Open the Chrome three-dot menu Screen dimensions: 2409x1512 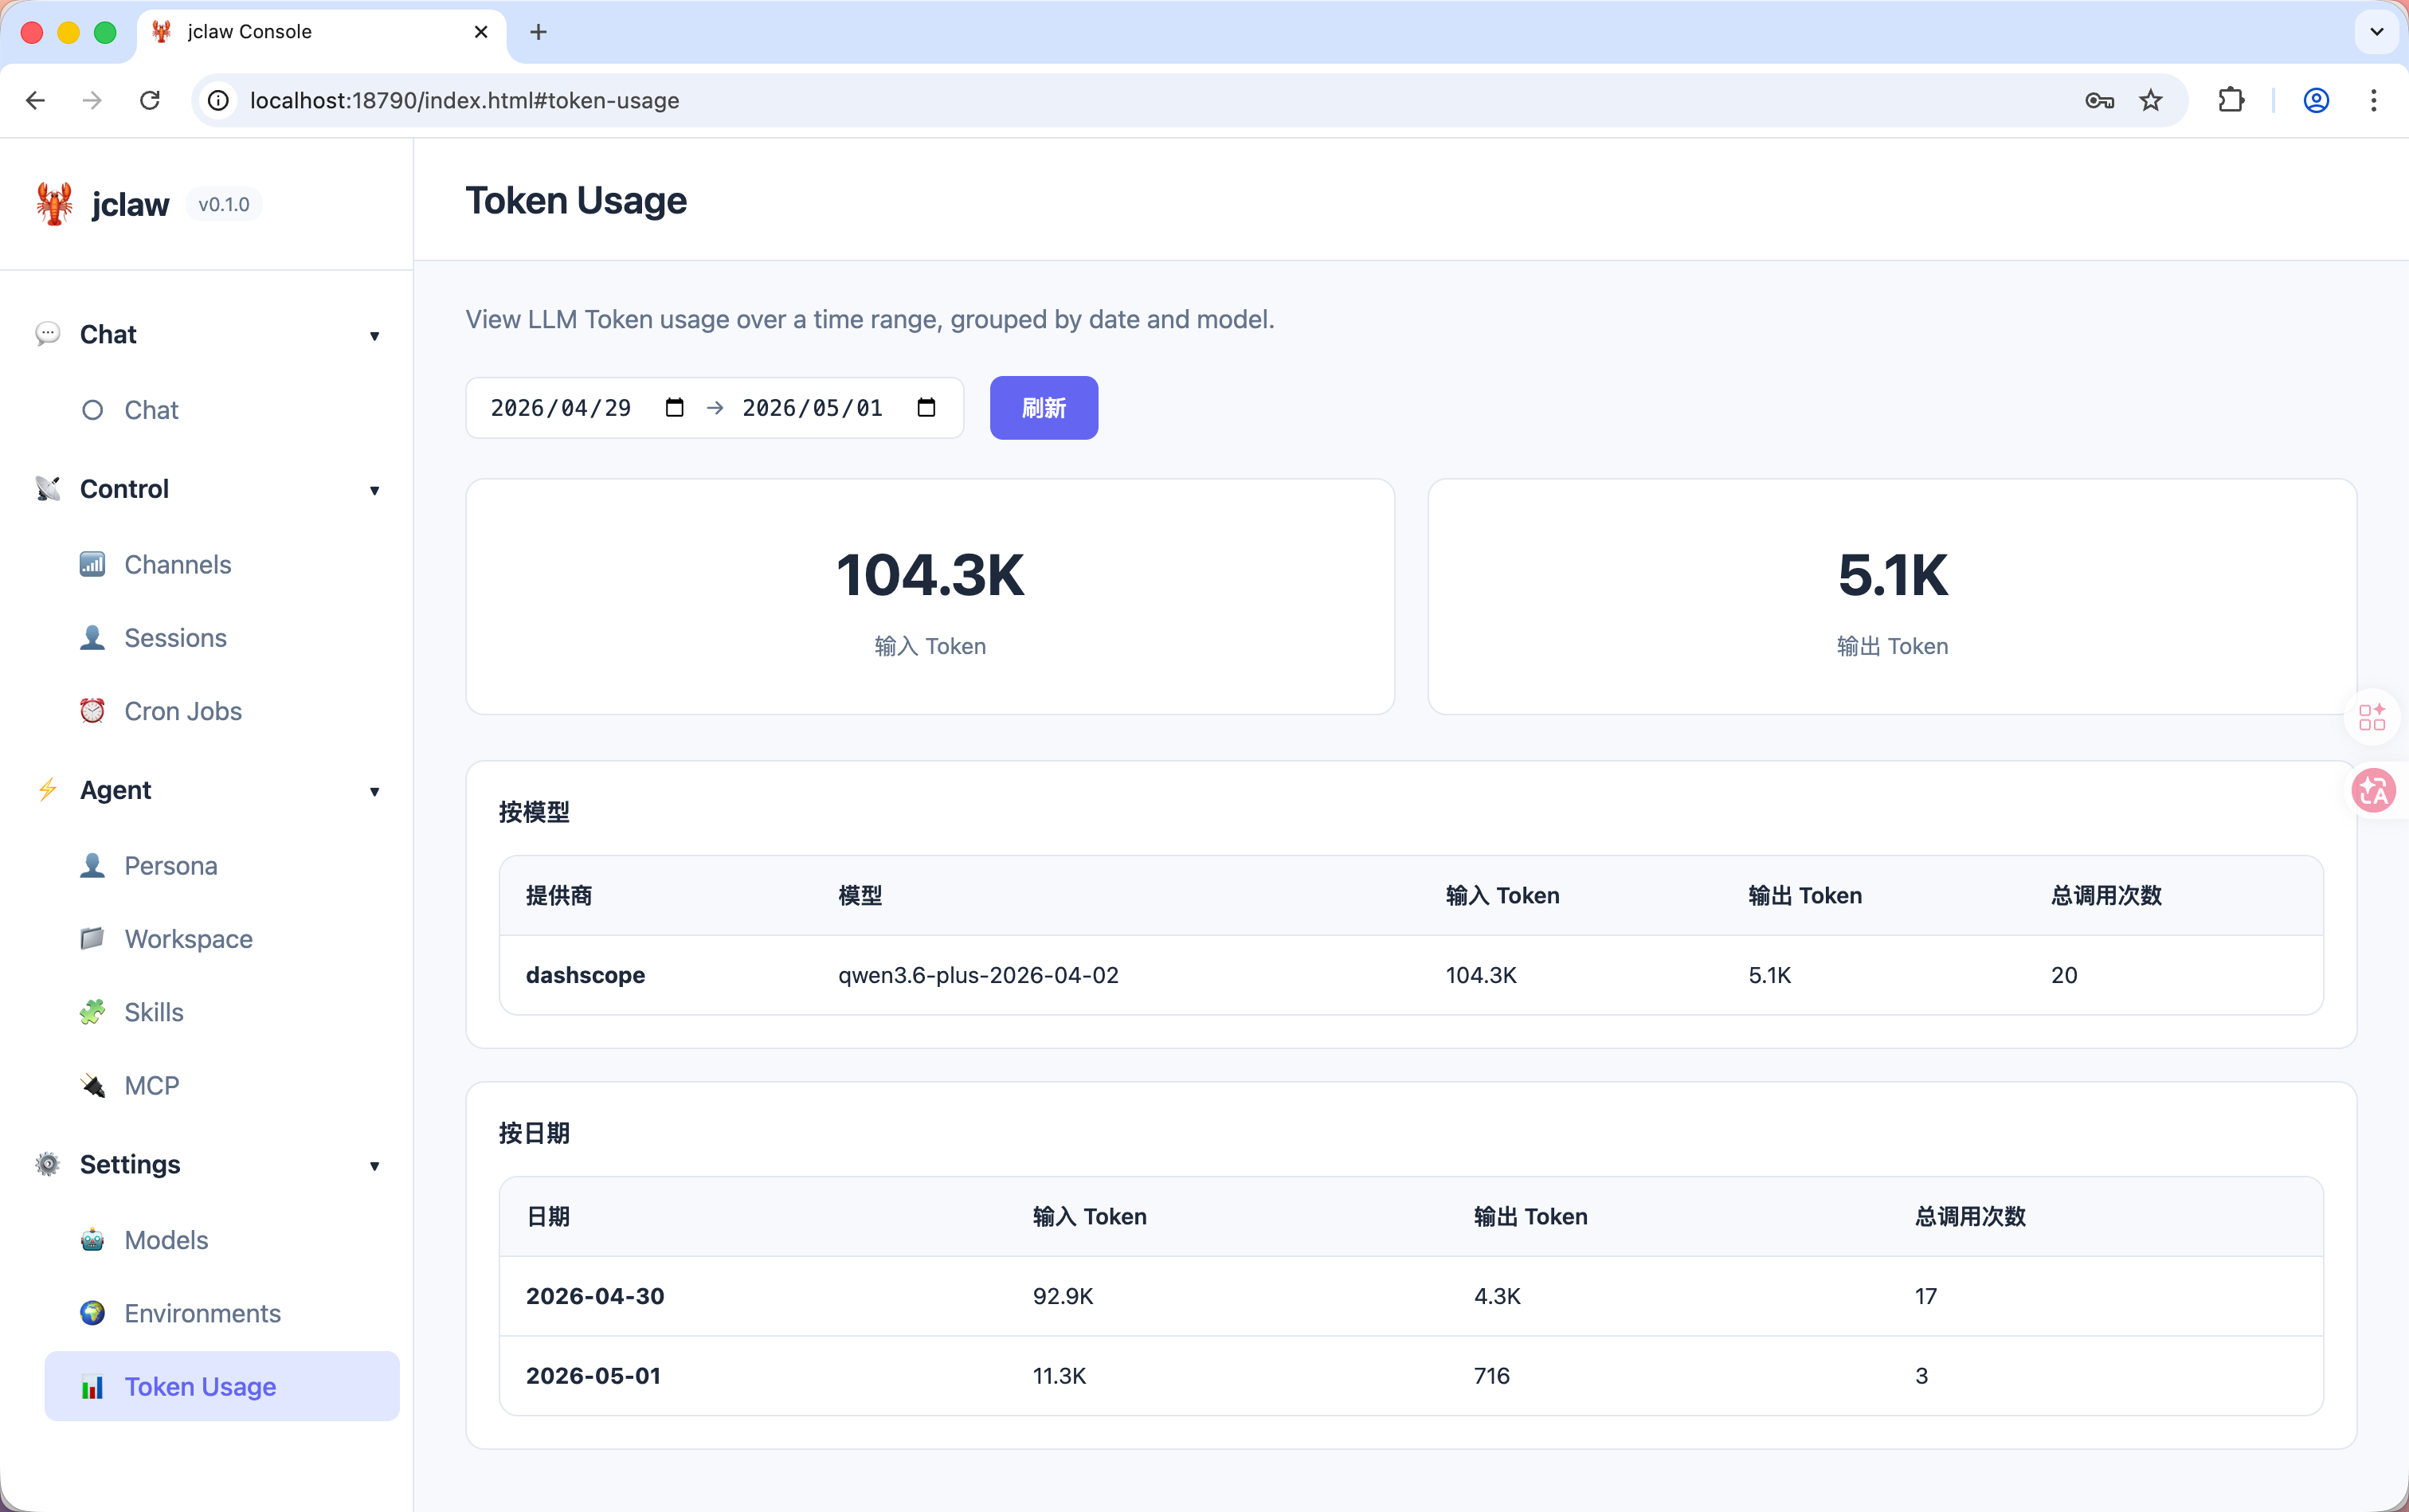[x=2374, y=100]
